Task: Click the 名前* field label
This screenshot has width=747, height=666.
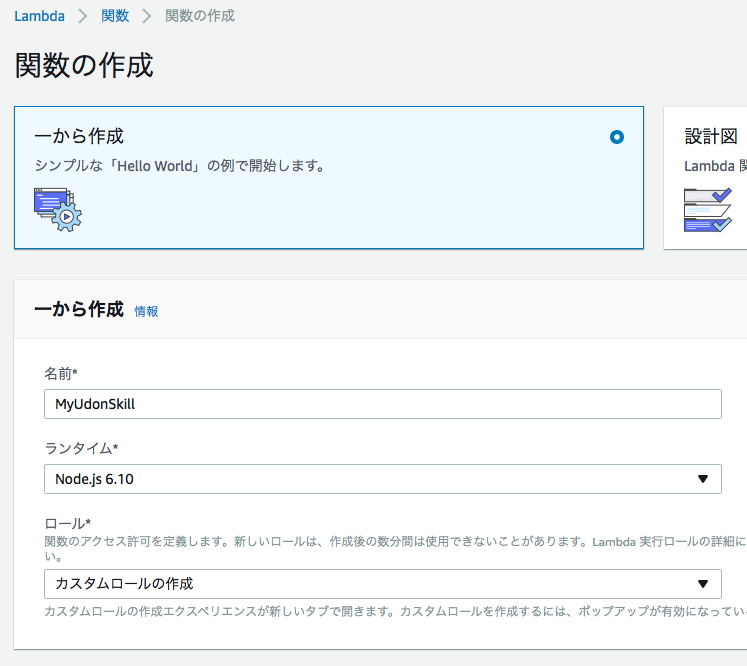Action: coord(61,373)
